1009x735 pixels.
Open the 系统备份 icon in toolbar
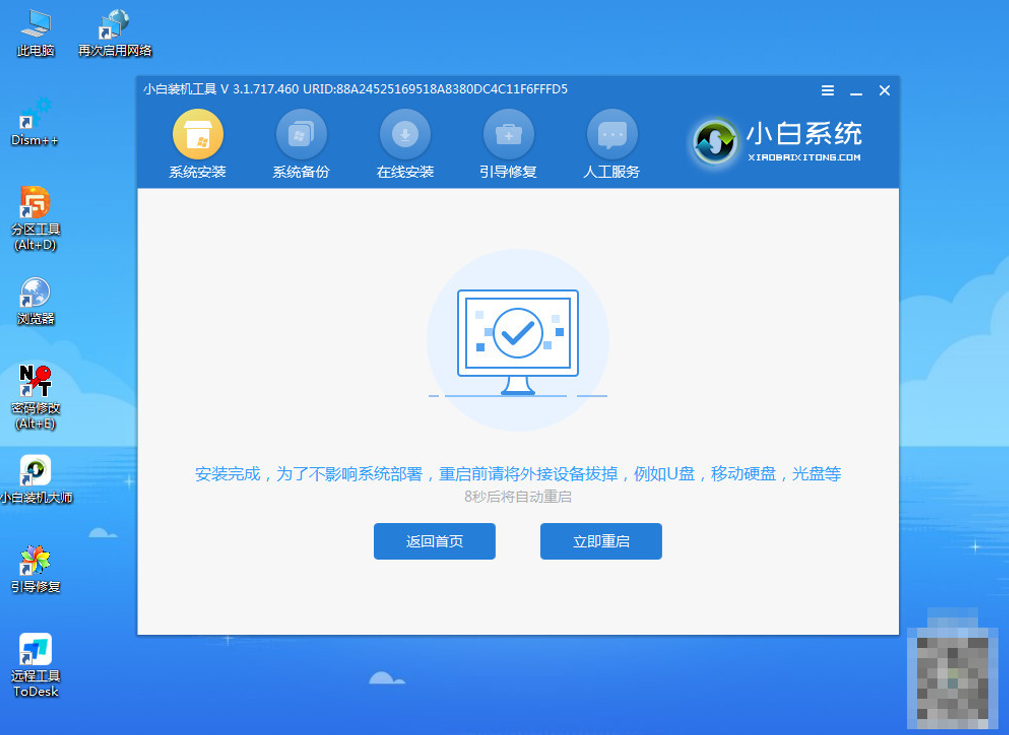[301, 134]
